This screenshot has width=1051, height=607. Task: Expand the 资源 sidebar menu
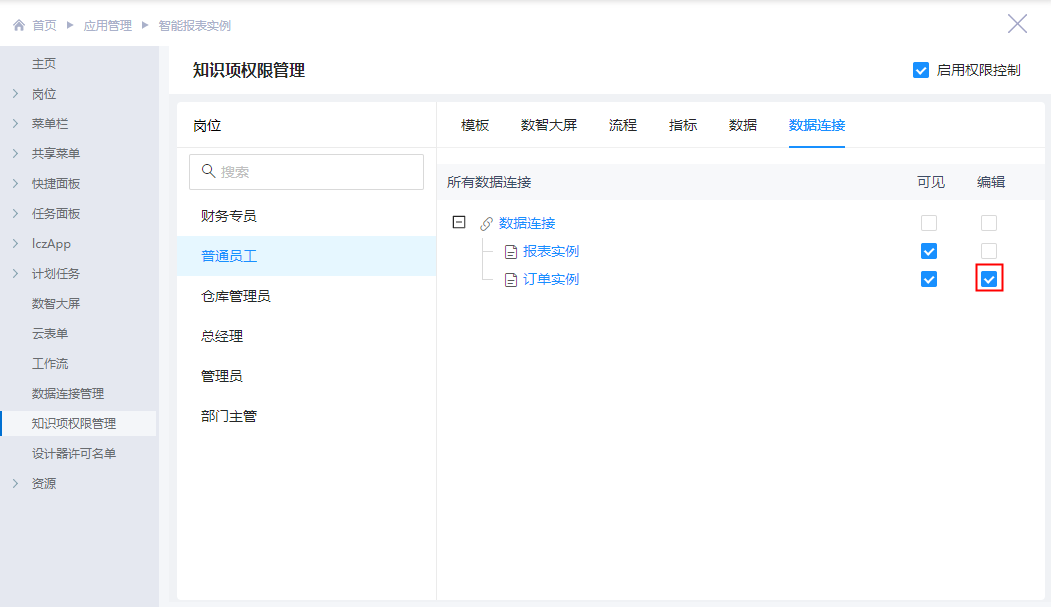[x=15, y=484]
